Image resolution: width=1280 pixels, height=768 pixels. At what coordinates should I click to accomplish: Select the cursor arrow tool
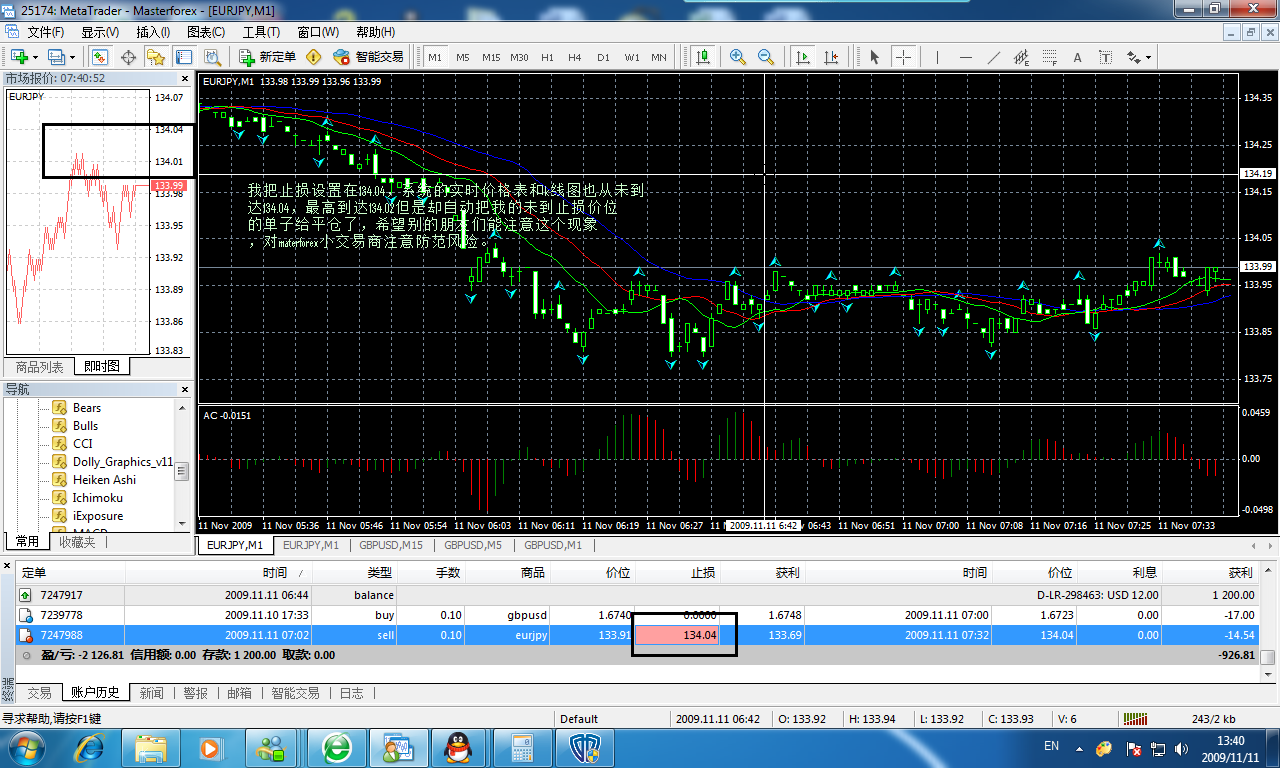(875, 57)
